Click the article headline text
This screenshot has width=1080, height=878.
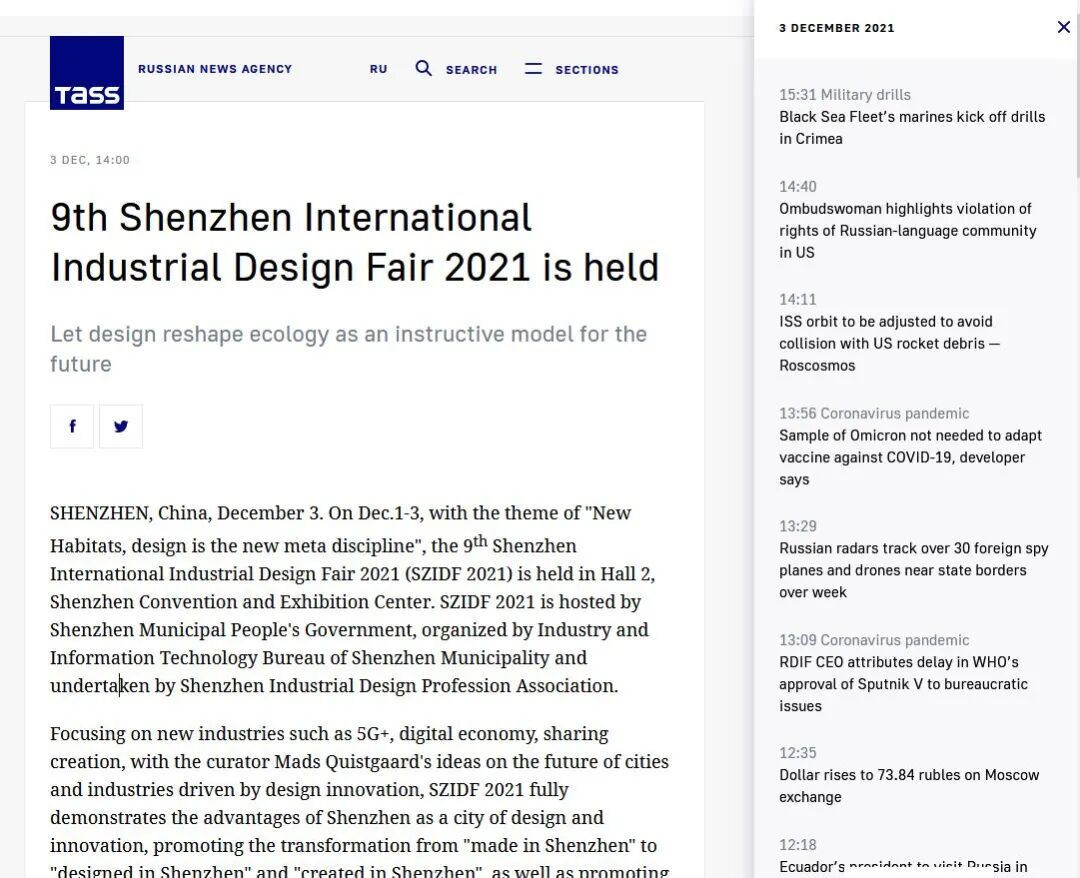pyautogui.click(x=355, y=242)
